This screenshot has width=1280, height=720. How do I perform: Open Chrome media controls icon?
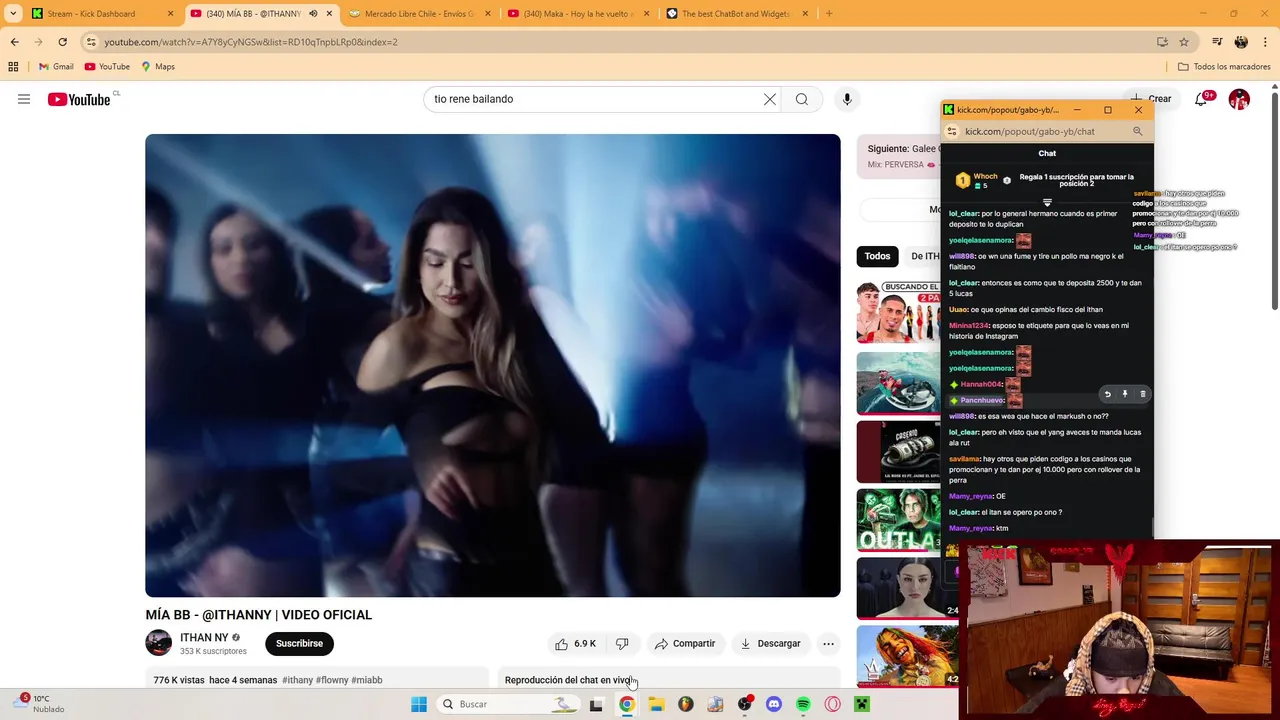tap(1217, 42)
